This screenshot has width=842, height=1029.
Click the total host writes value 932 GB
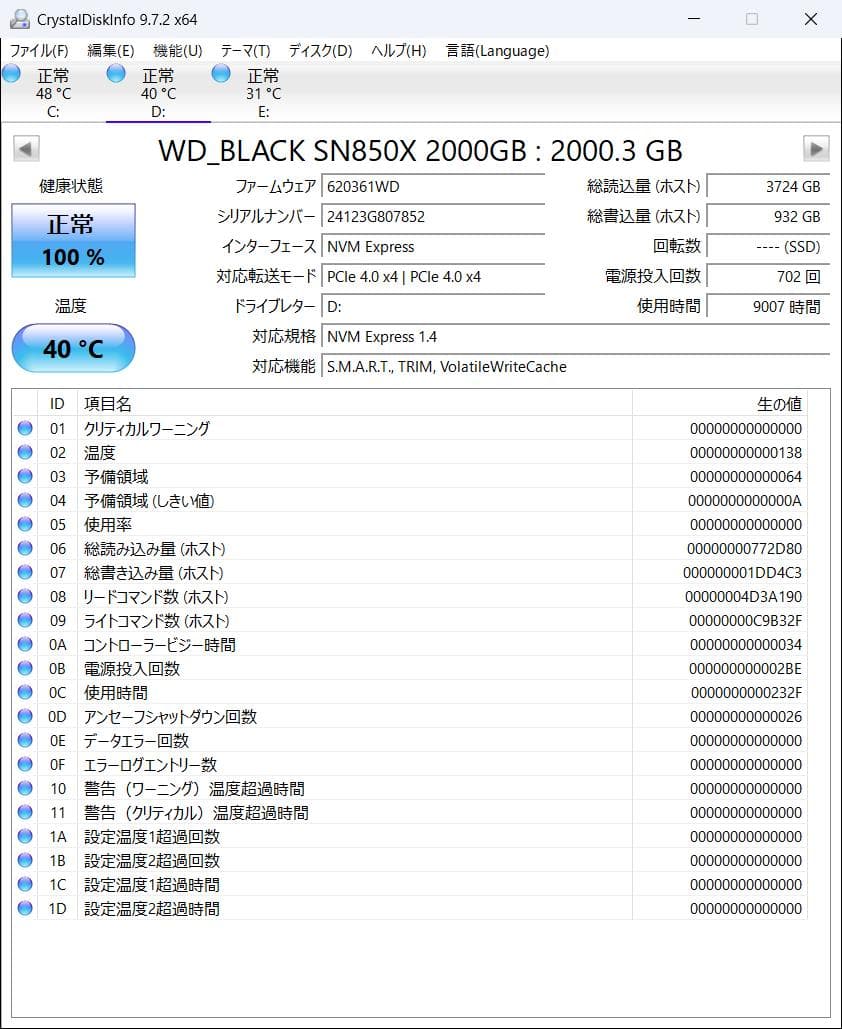click(x=768, y=217)
